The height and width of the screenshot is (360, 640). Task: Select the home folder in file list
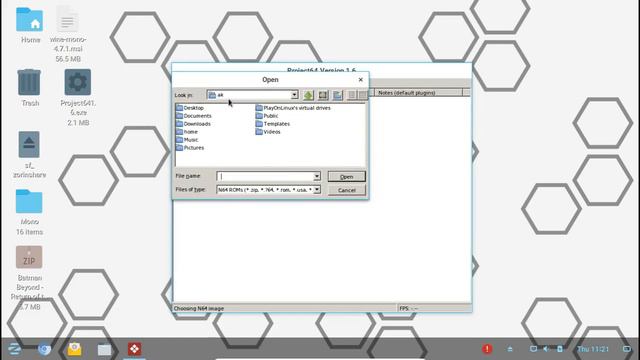[187, 132]
